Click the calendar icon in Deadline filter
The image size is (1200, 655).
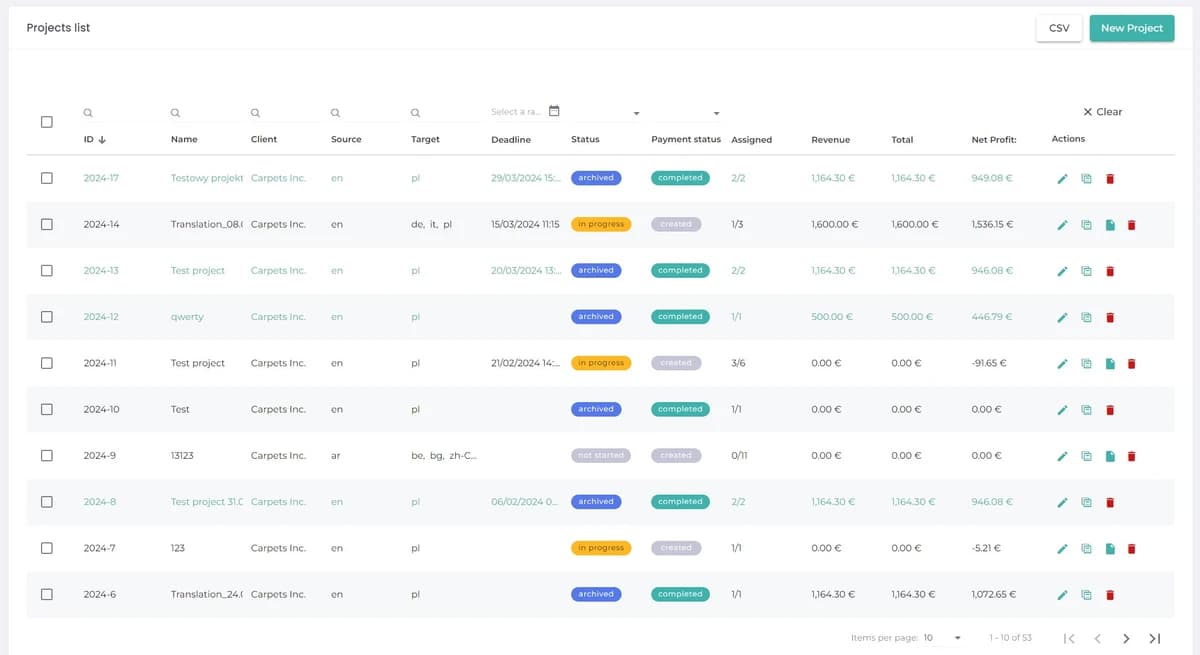click(554, 112)
